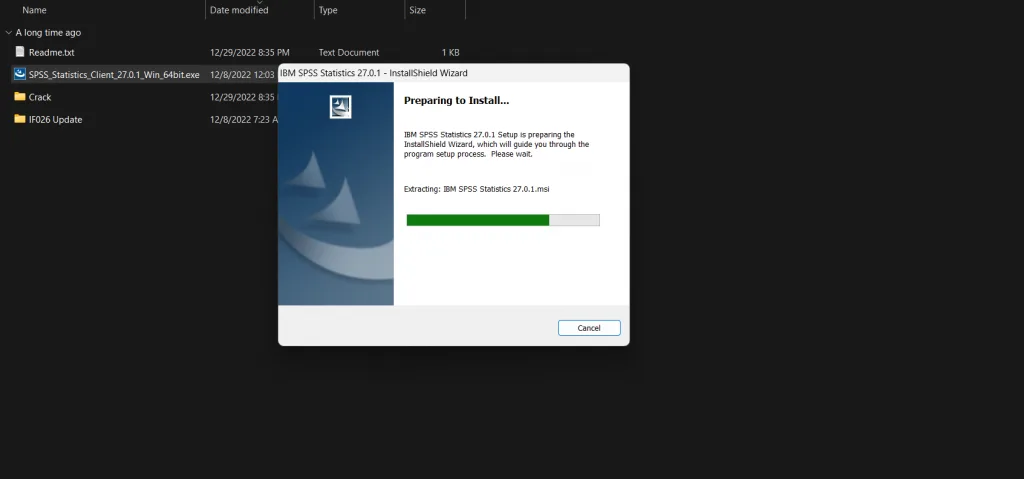Screen dimensions: 1024x479
Task: Click the IF026 Update date modified cell
Action: click(x=244, y=119)
